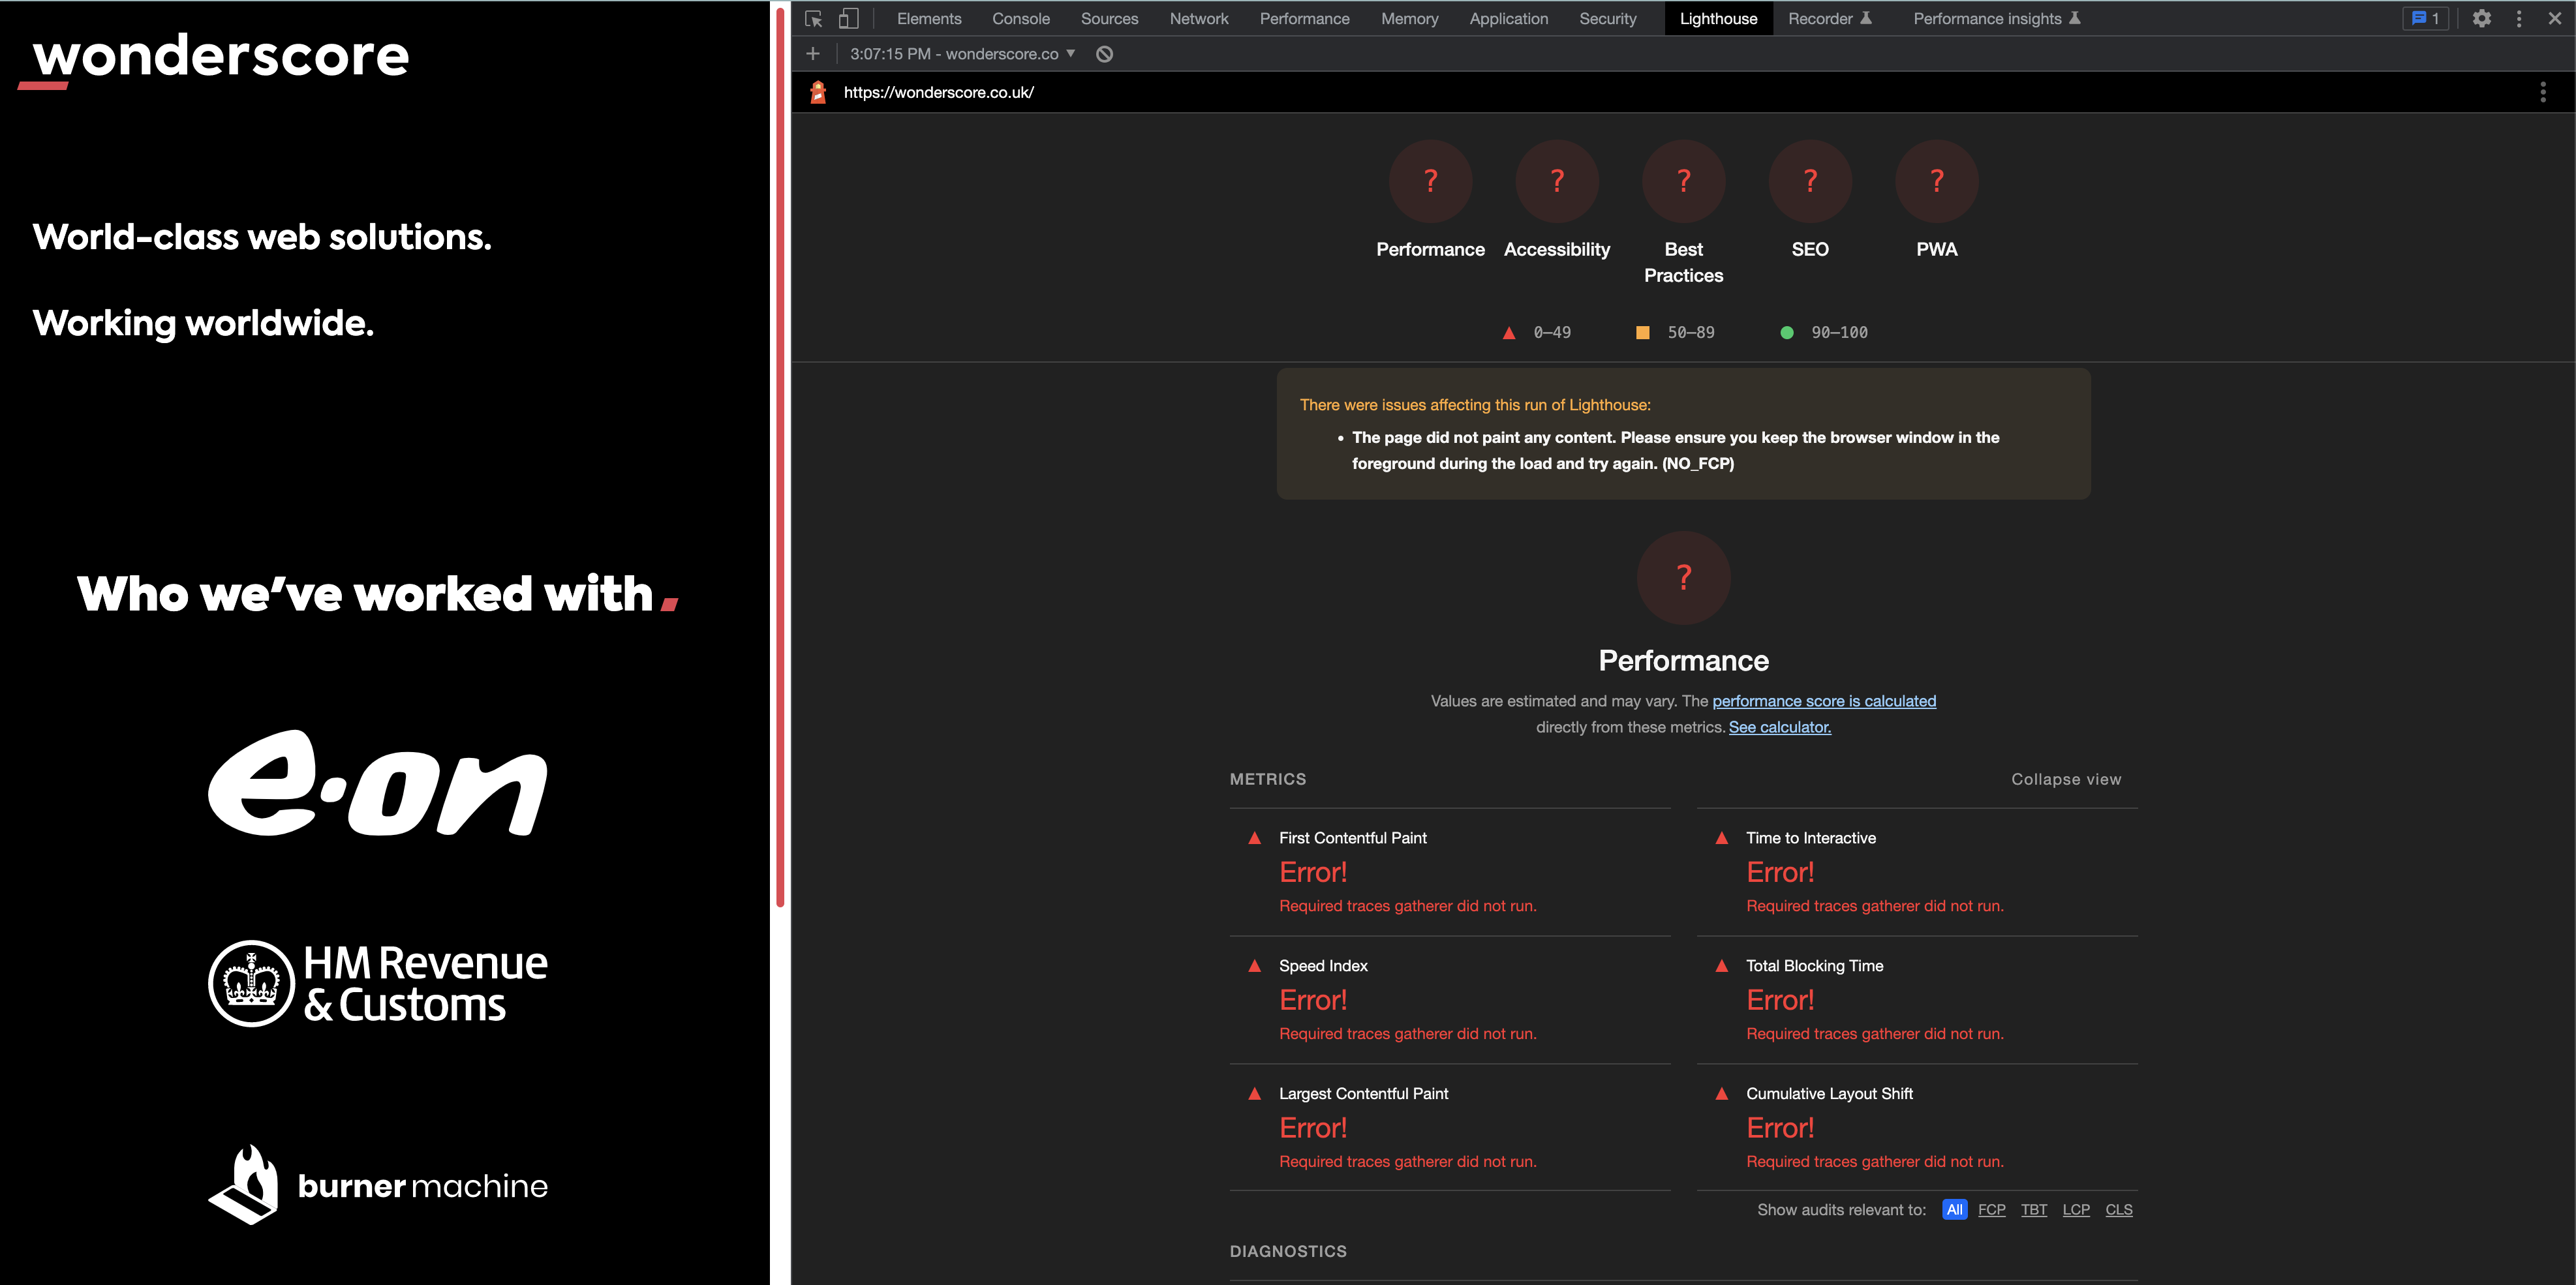Click the issues counter badge
This screenshot has width=2576, height=1285.
pyautogui.click(x=2425, y=19)
